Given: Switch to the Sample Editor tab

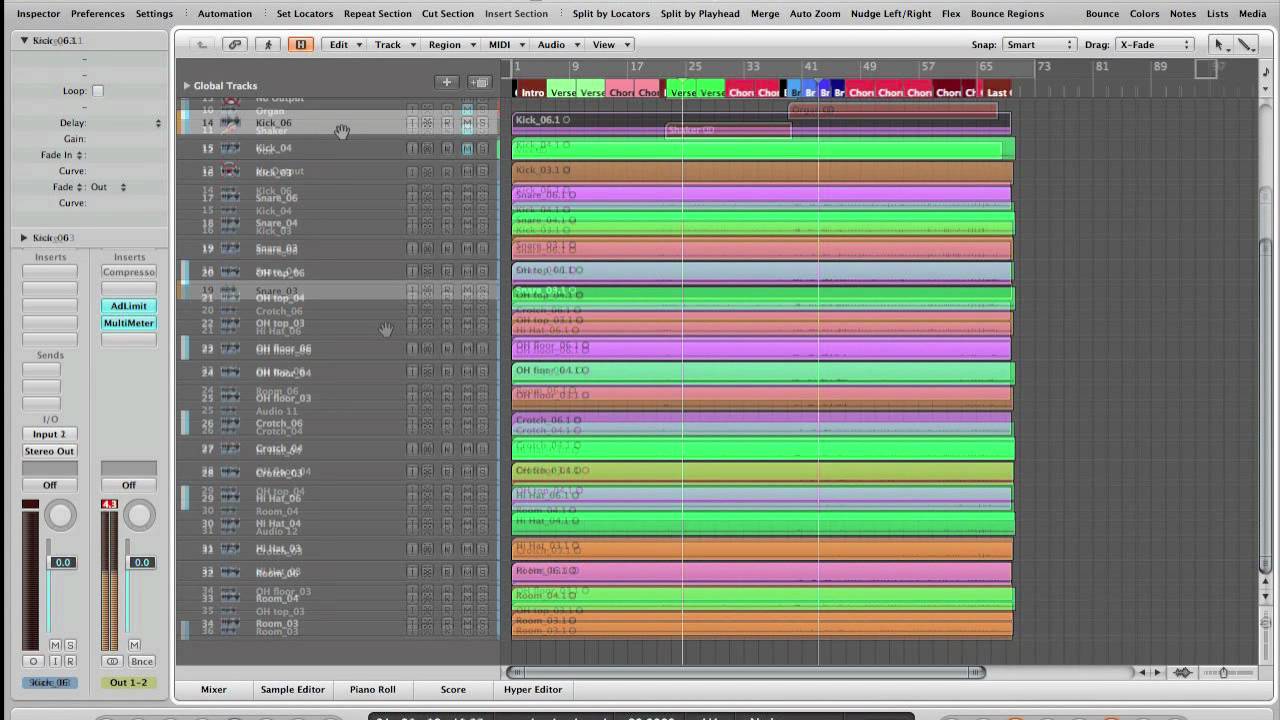Looking at the screenshot, I should (292, 689).
